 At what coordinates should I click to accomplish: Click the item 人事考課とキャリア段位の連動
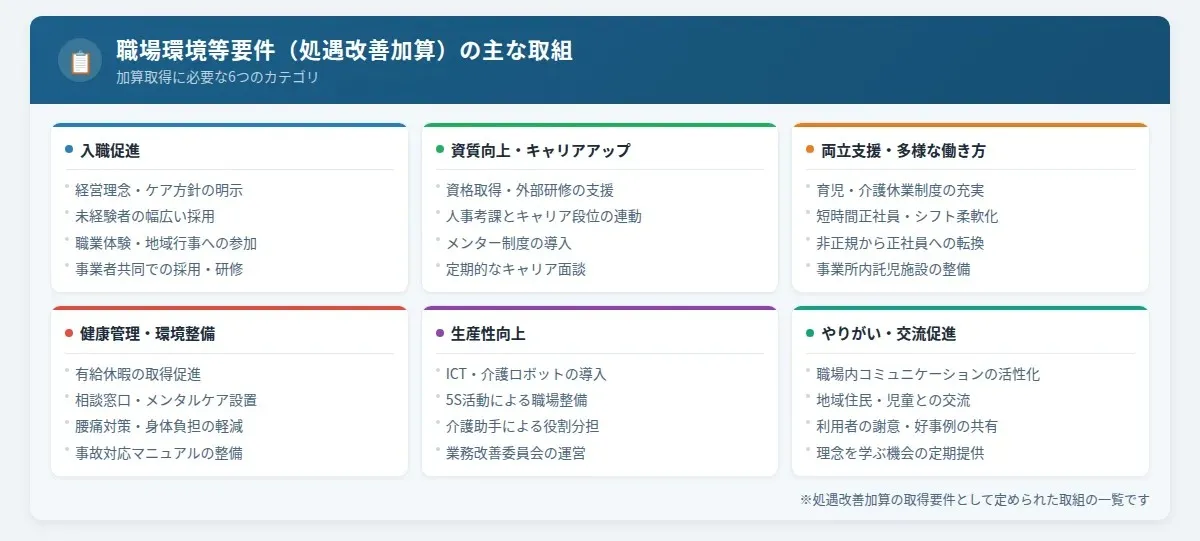coord(544,216)
